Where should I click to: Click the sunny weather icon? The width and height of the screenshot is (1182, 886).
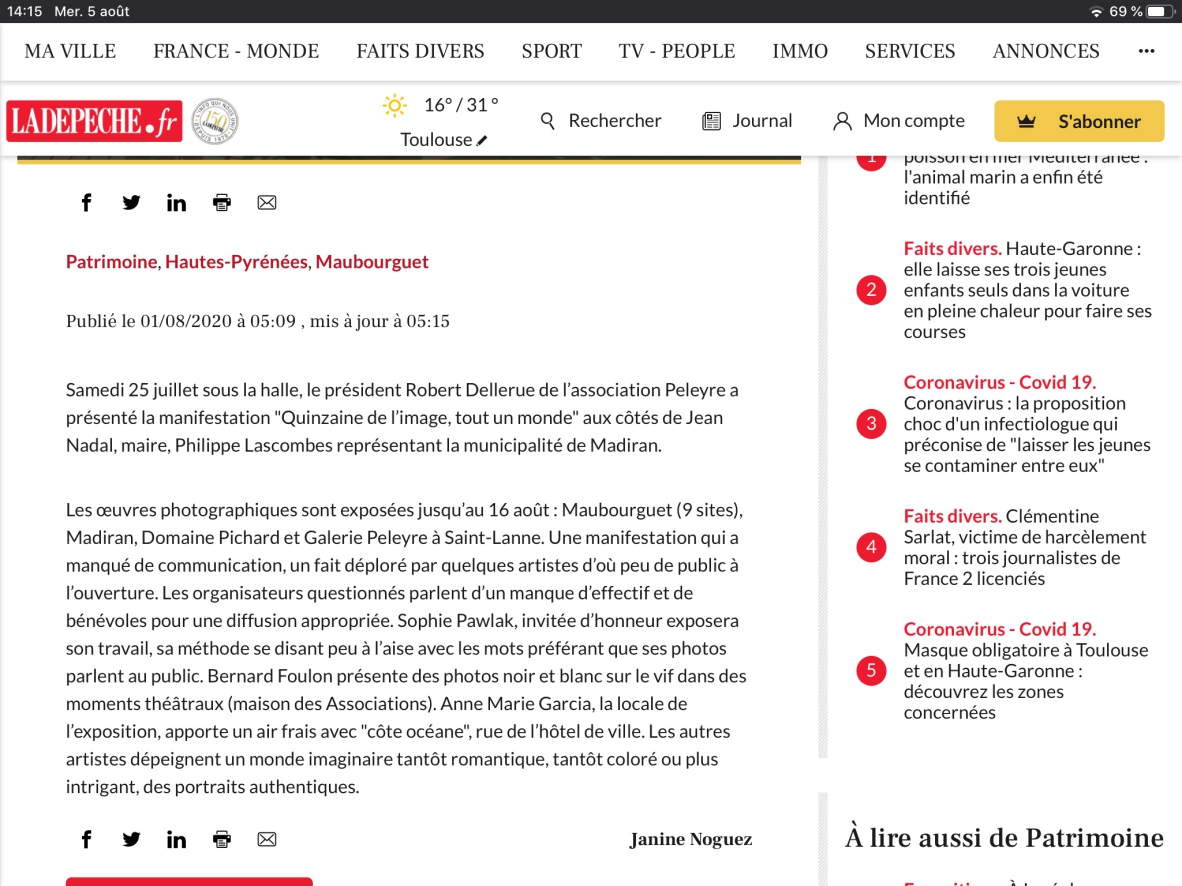[x=394, y=106]
